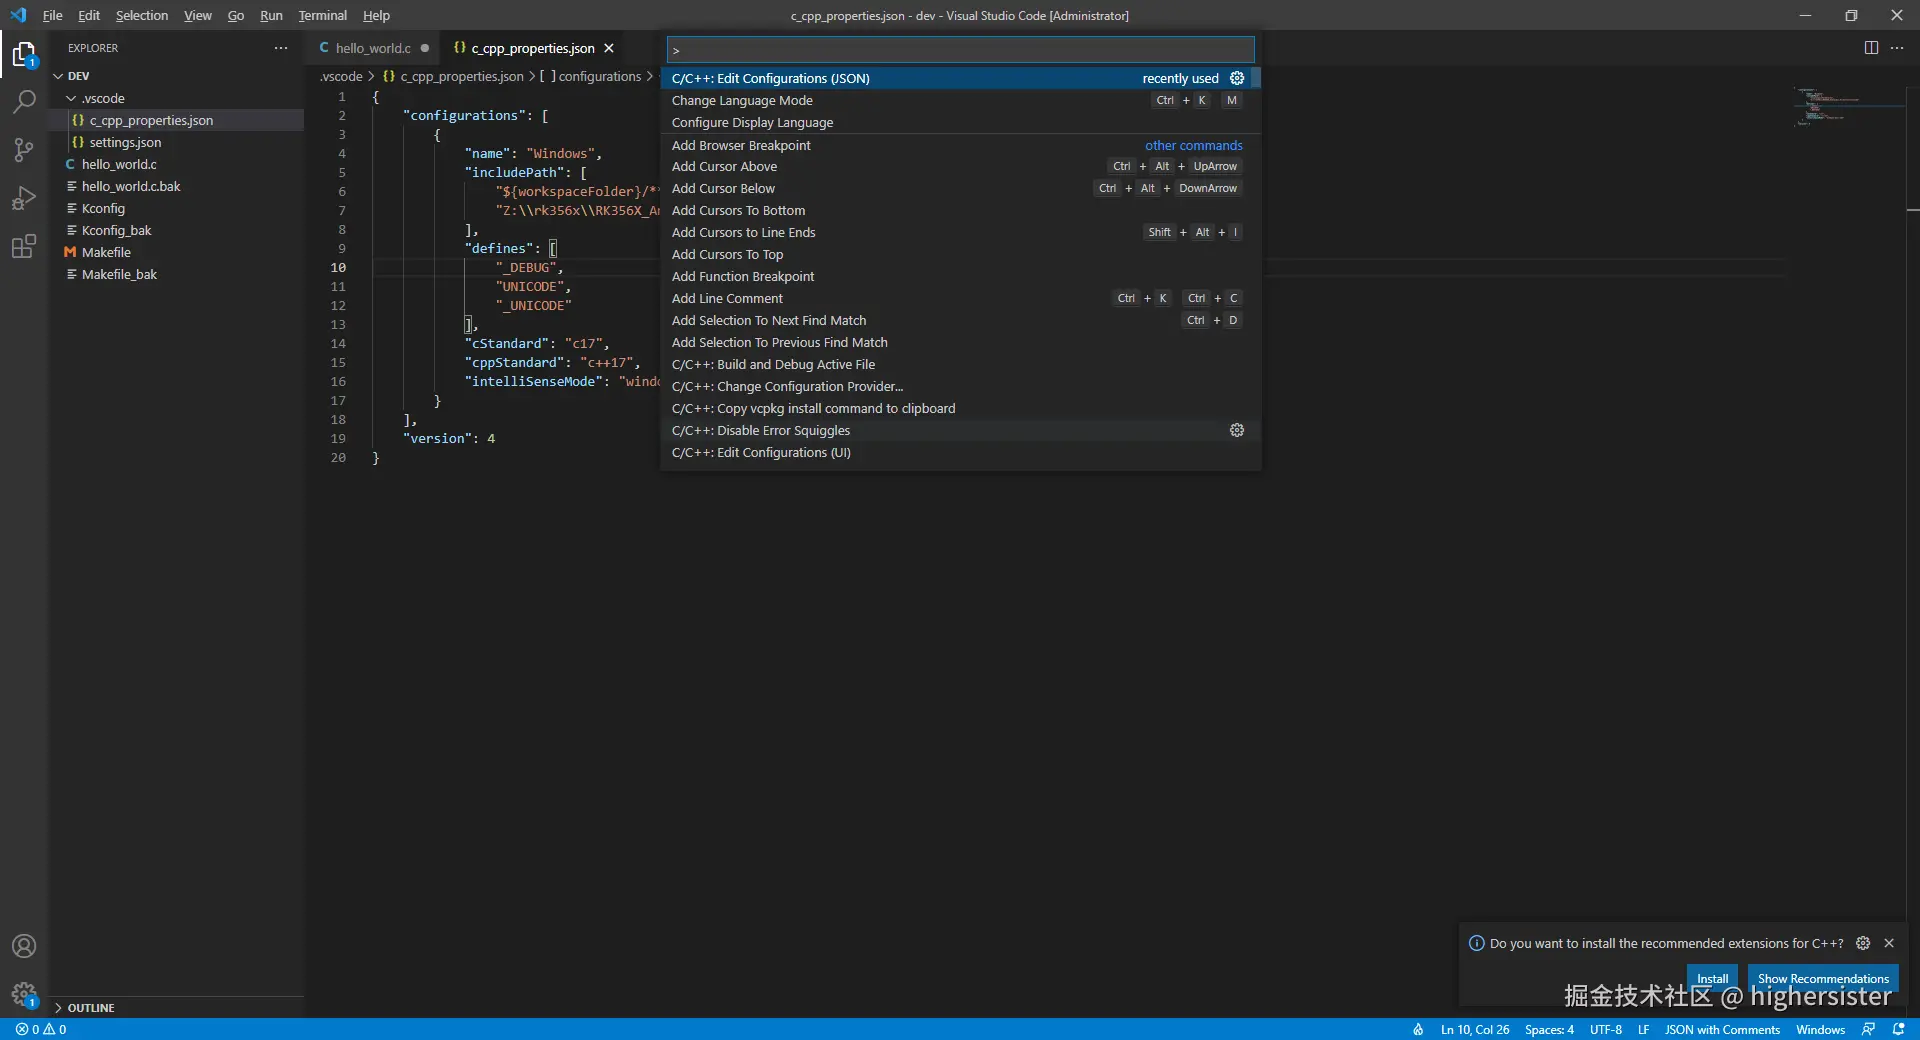1920x1040 pixels.
Task: Click the Show Recommendations button
Action: pos(1823,979)
